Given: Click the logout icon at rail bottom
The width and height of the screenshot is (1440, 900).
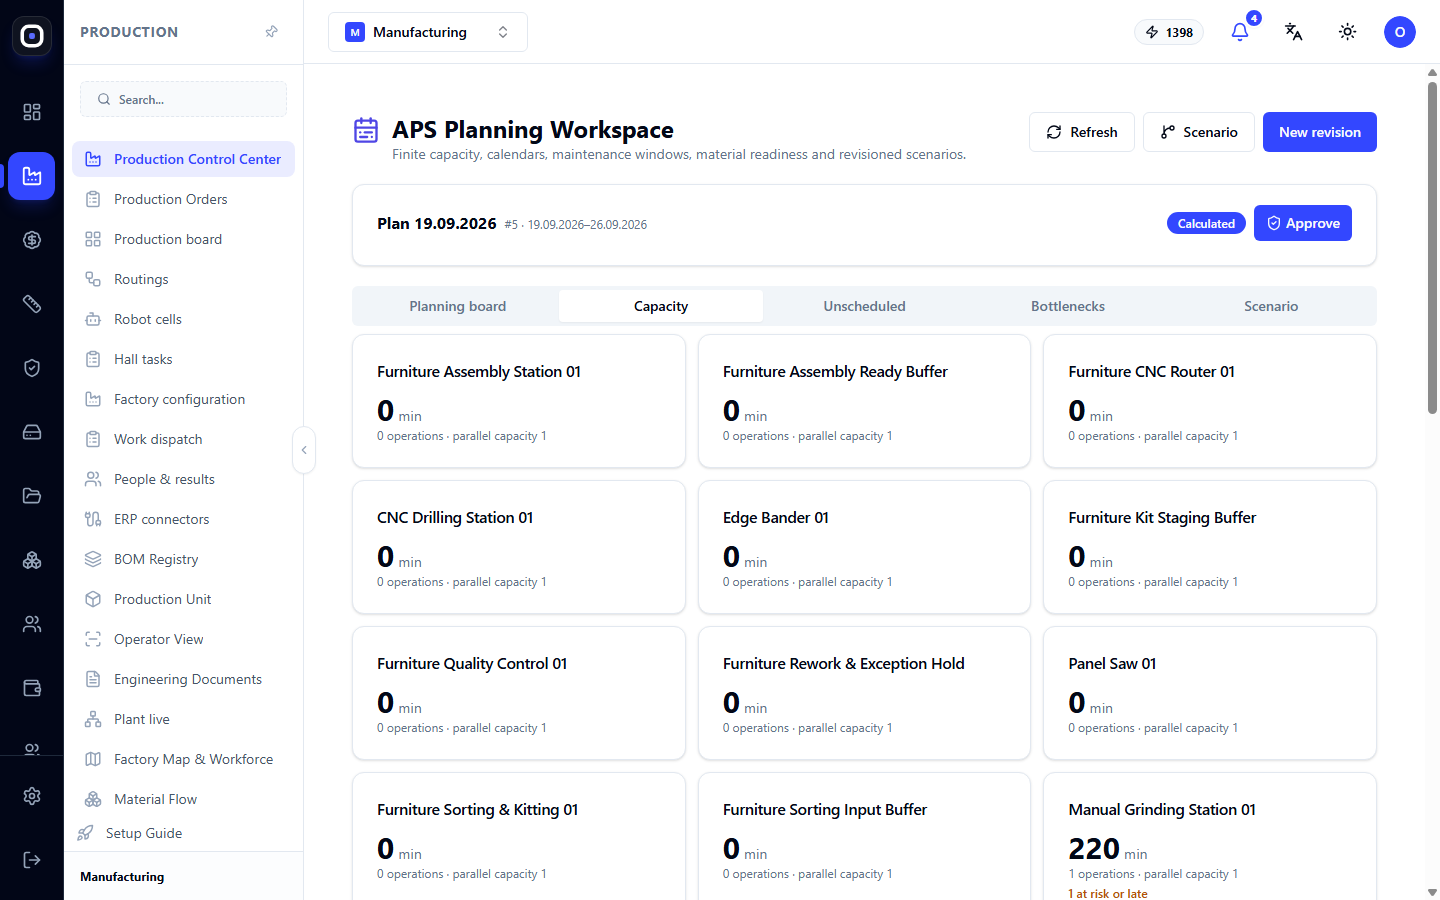Looking at the screenshot, I should pos(32,860).
